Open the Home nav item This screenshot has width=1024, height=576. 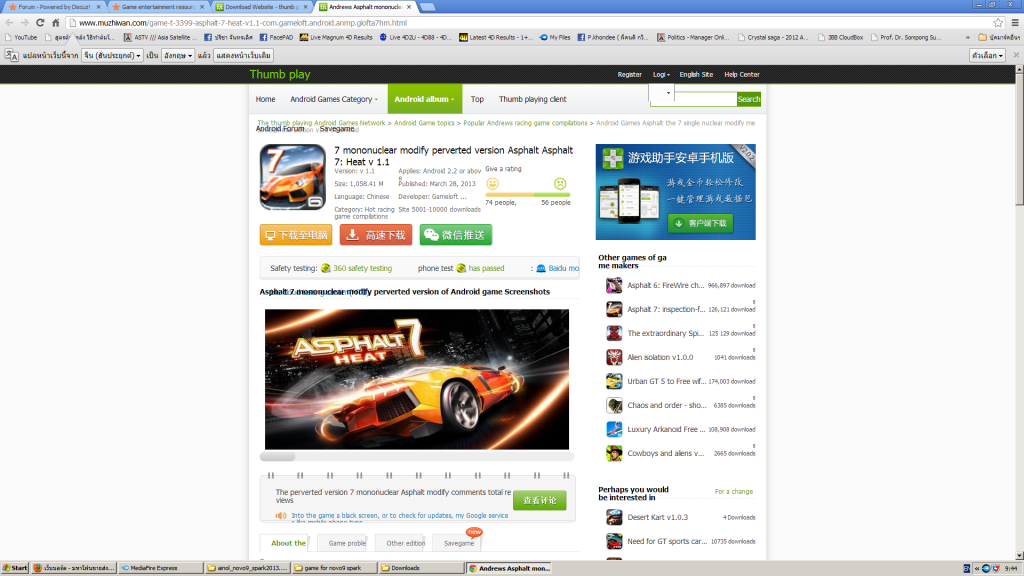click(265, 99)
